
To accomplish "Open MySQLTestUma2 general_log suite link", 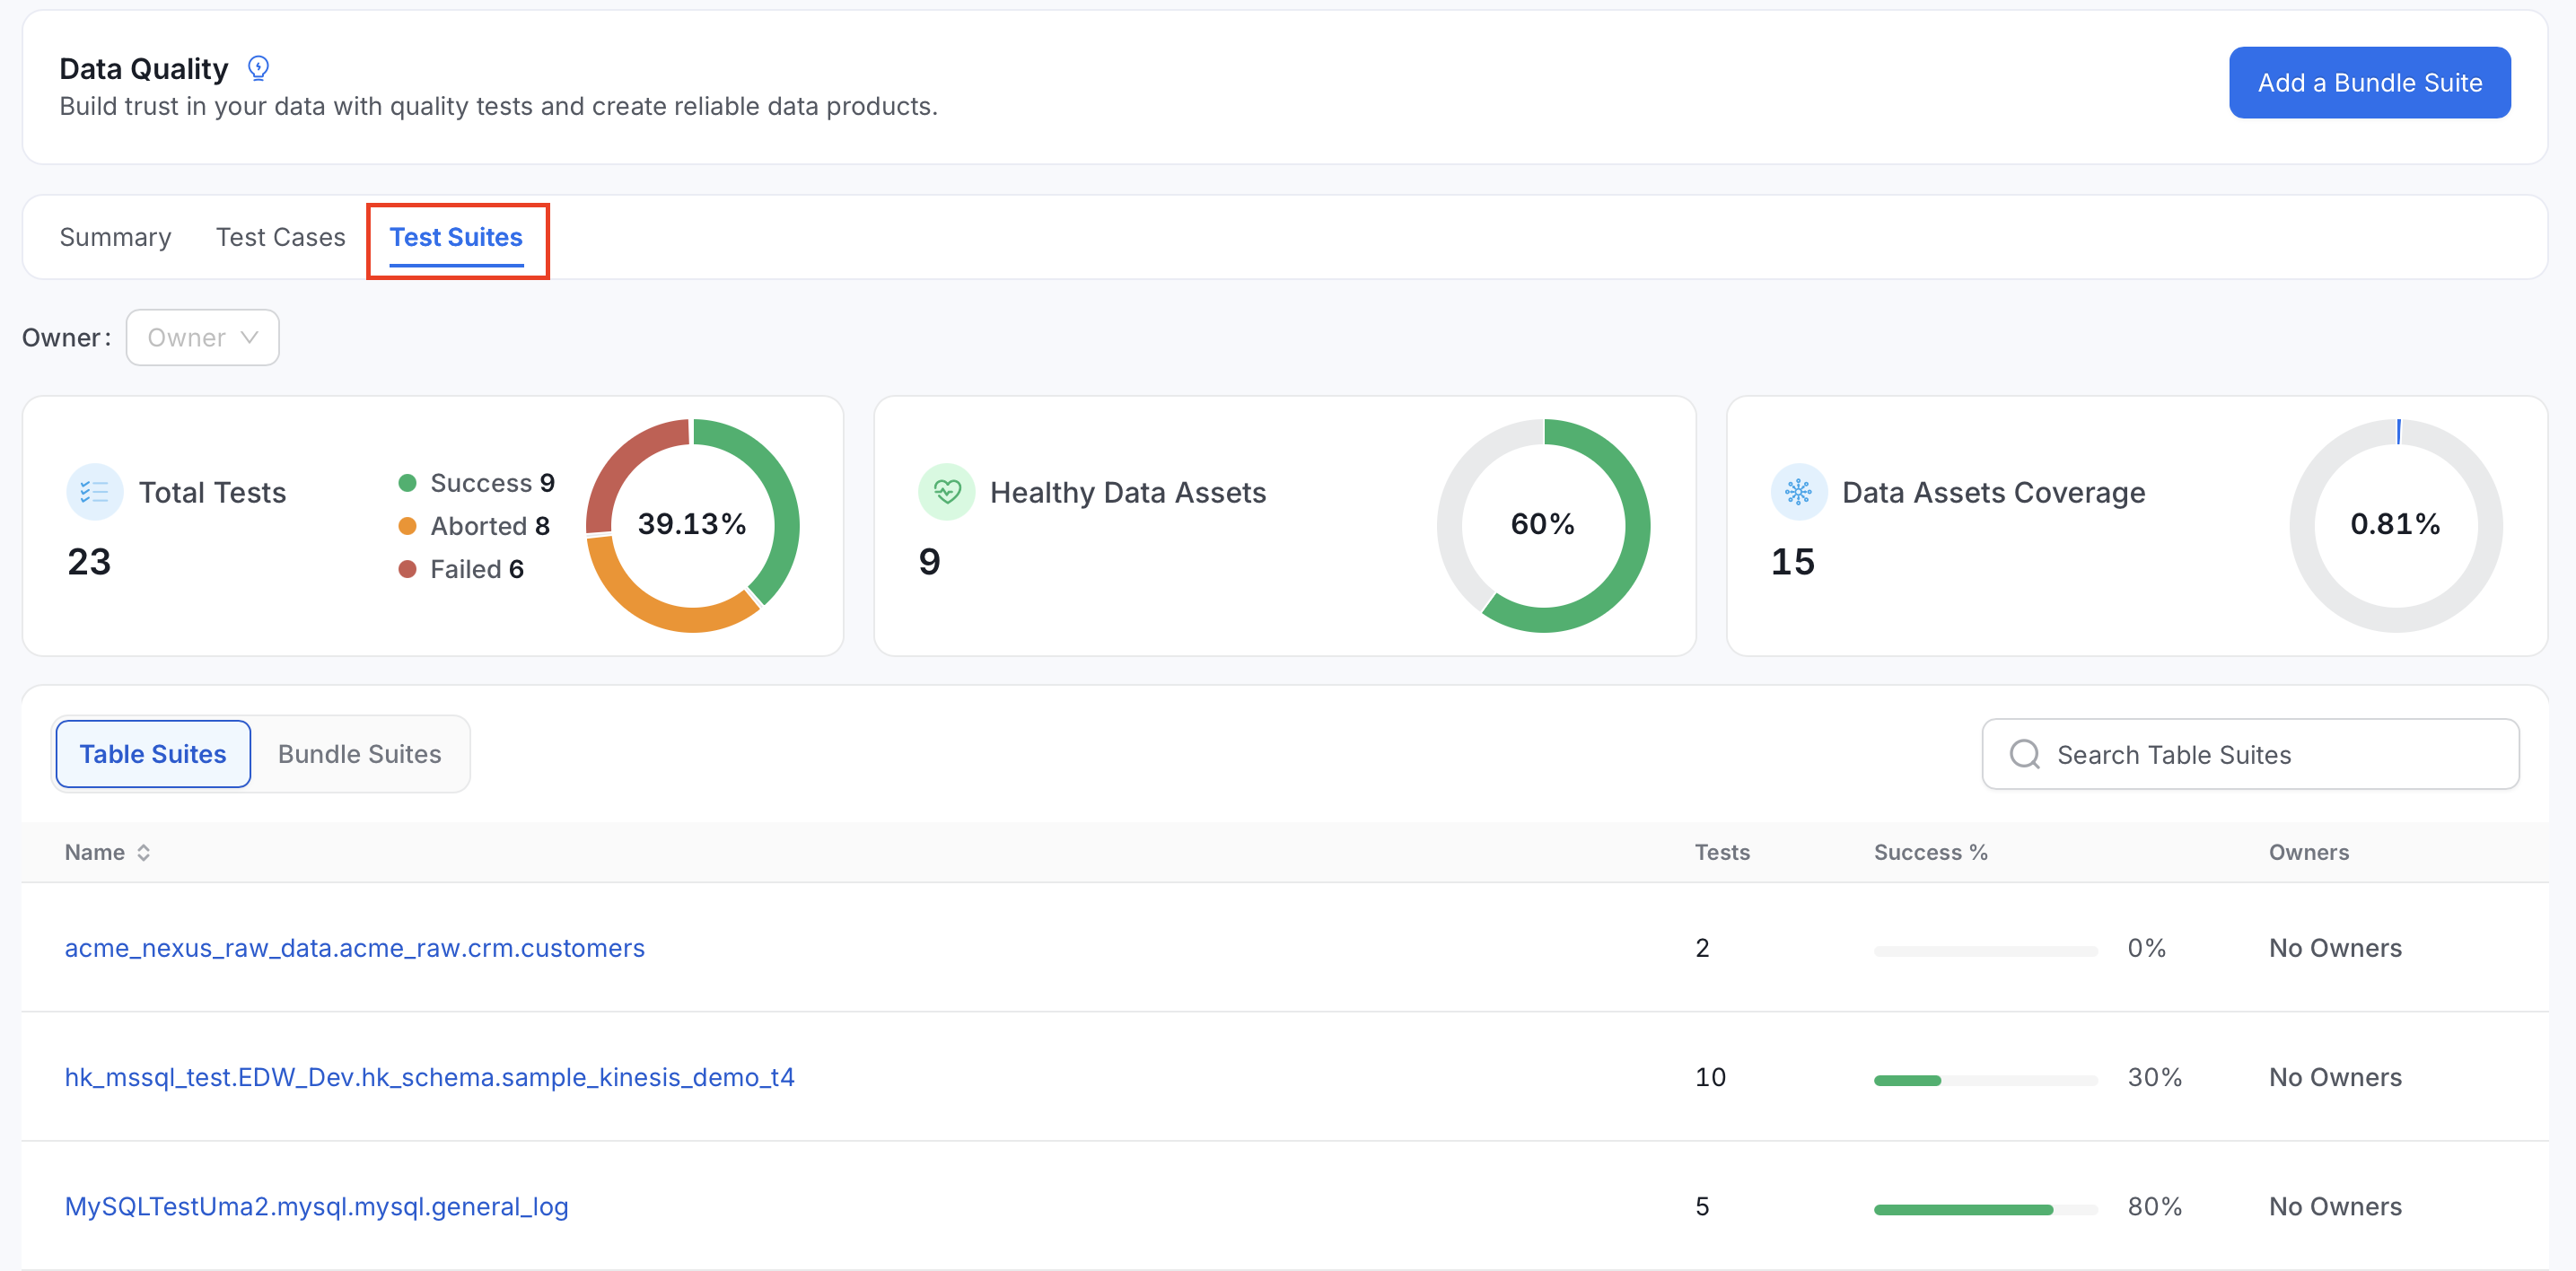I will tap(316, 1207).
